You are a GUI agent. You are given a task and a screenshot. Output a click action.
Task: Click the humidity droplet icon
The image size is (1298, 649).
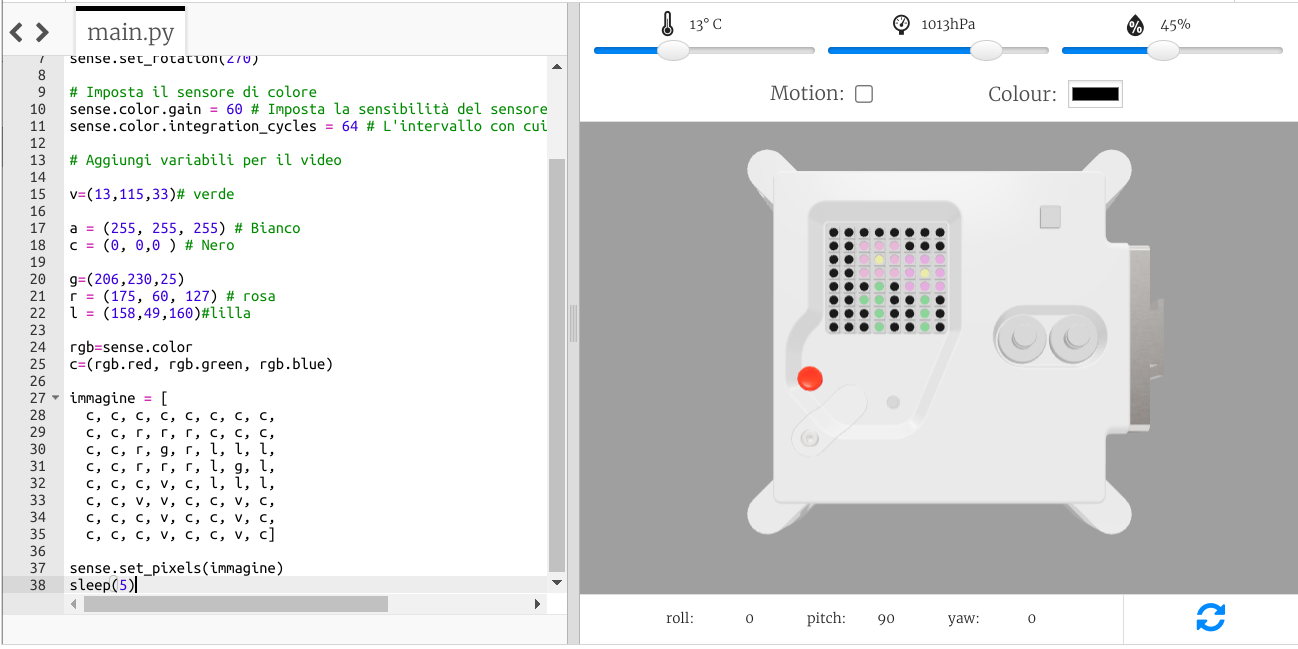[1135, 26]
